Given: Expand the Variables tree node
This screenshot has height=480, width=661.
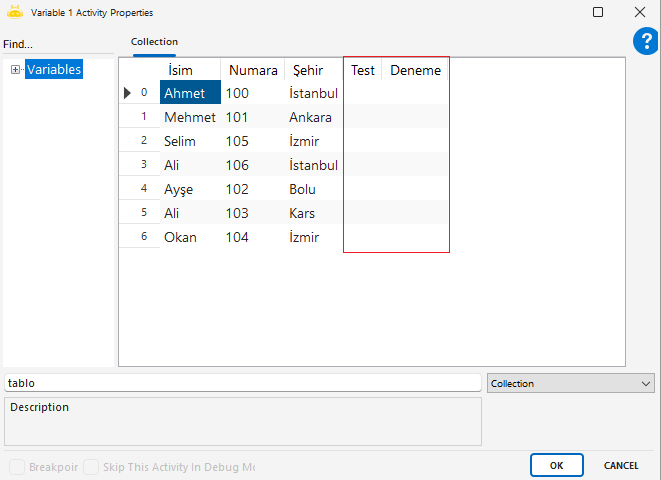Looking at the screenshot, I should 16,70.
